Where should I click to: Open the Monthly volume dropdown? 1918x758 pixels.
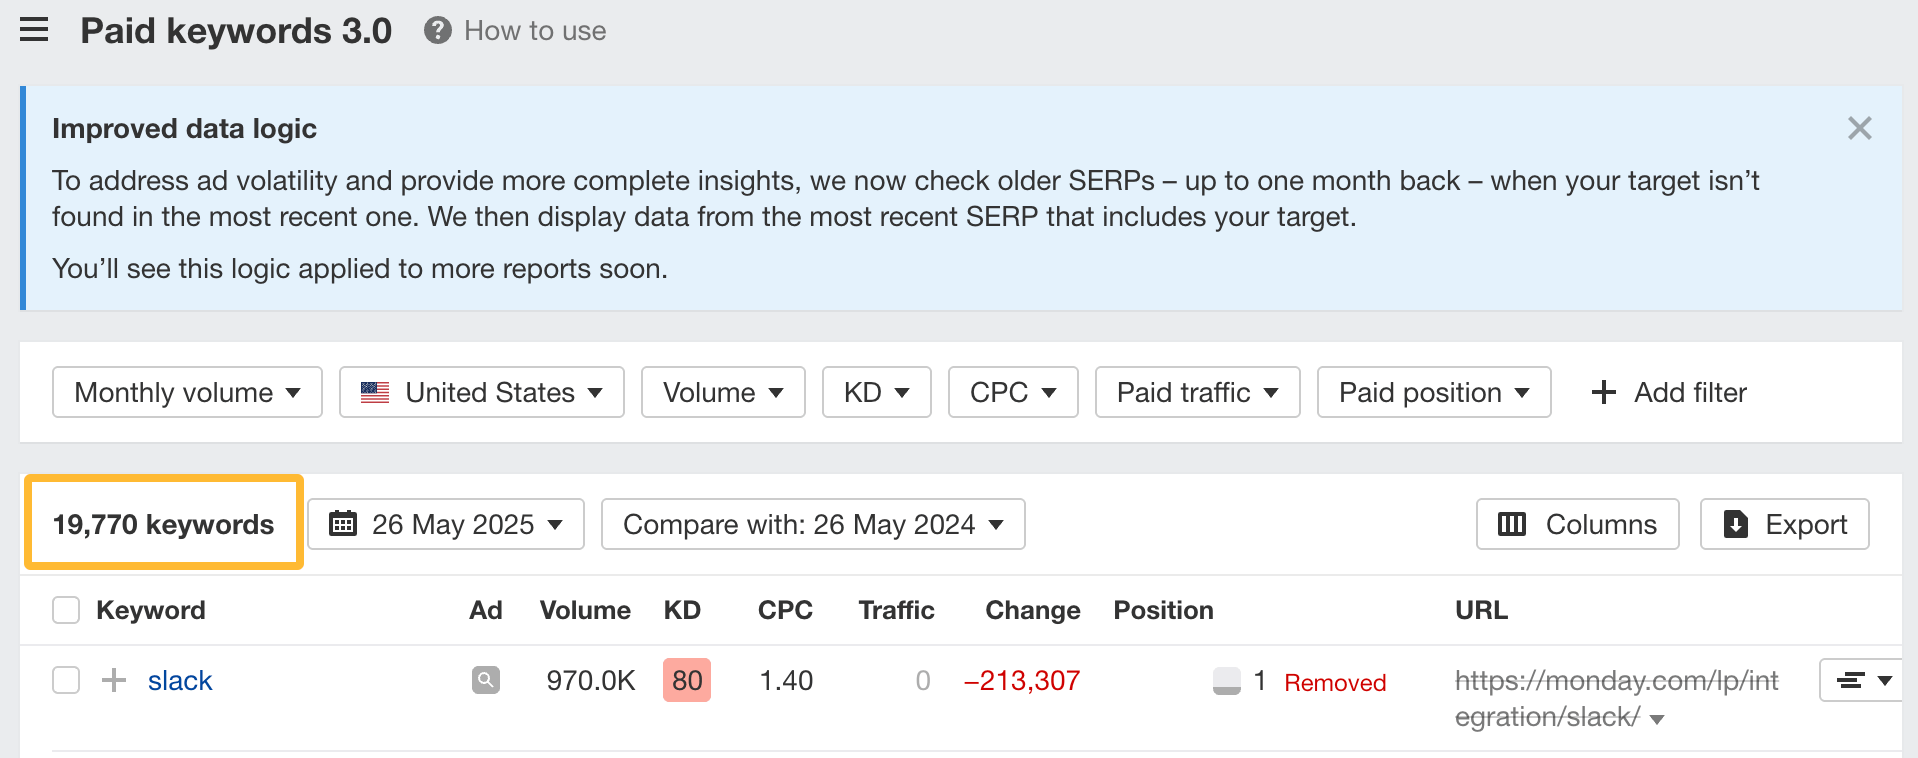[187, 393]
